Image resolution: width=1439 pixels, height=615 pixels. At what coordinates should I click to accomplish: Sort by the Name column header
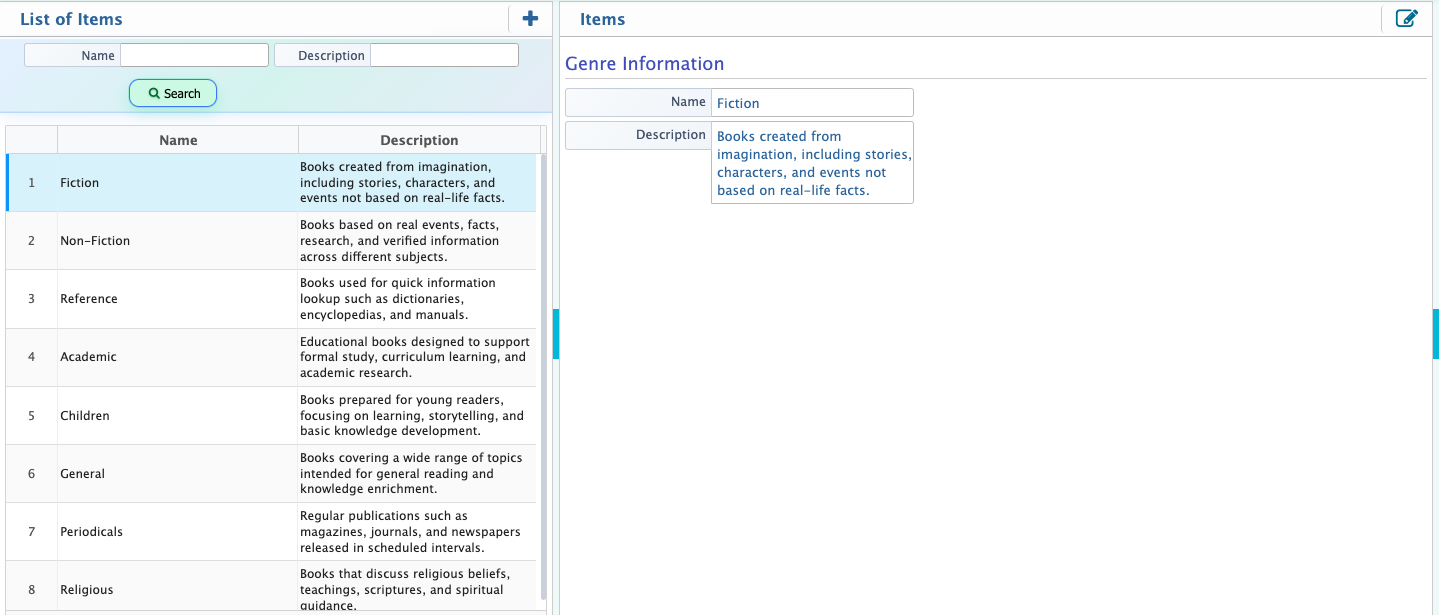coord(178,140)
